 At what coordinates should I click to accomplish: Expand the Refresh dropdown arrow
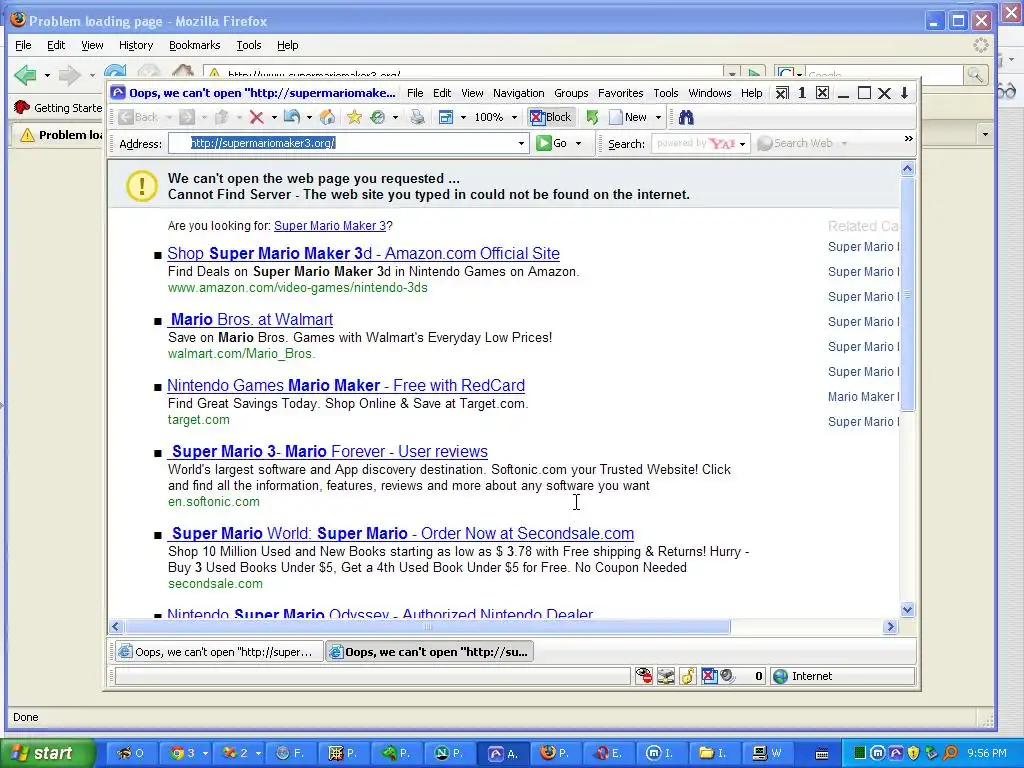coord(309,118)
